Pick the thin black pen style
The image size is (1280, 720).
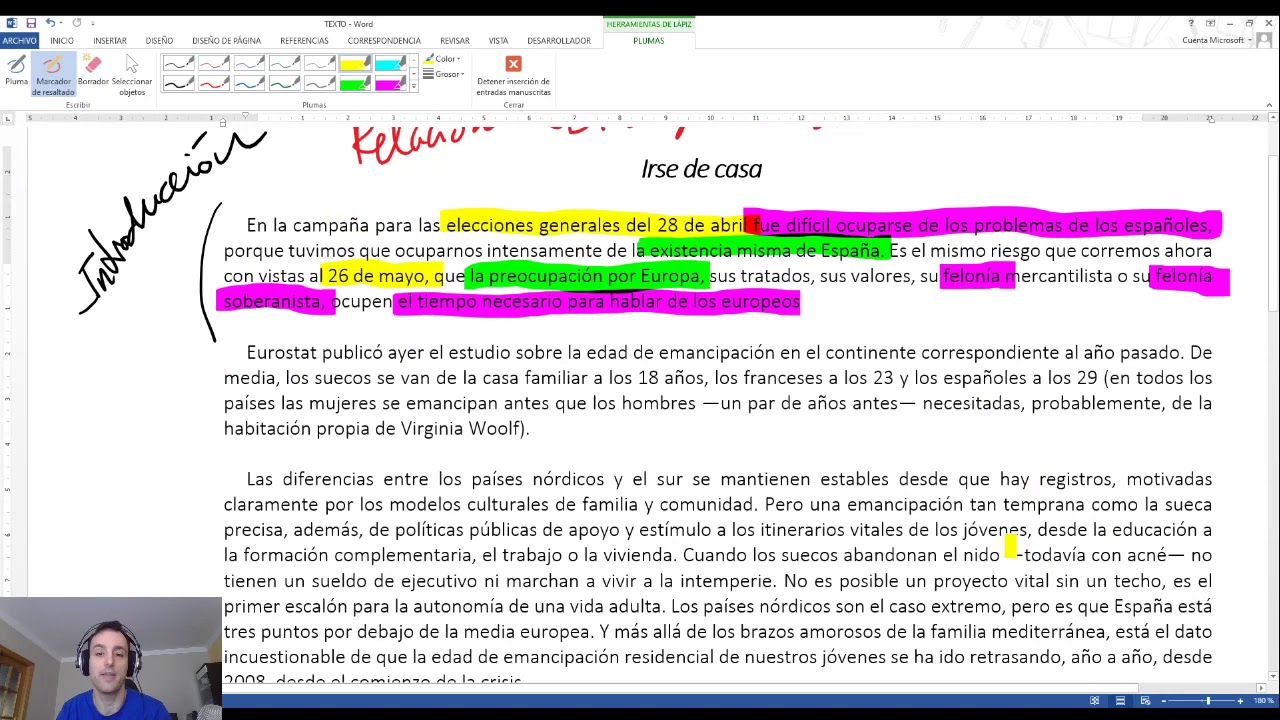179,65
